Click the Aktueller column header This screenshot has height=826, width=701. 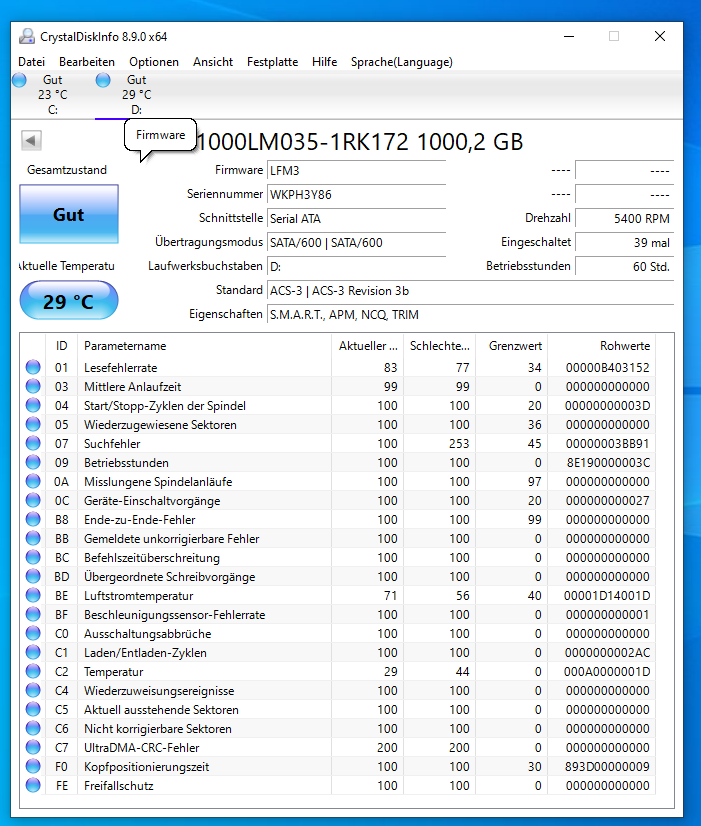[x=368, y=346]
